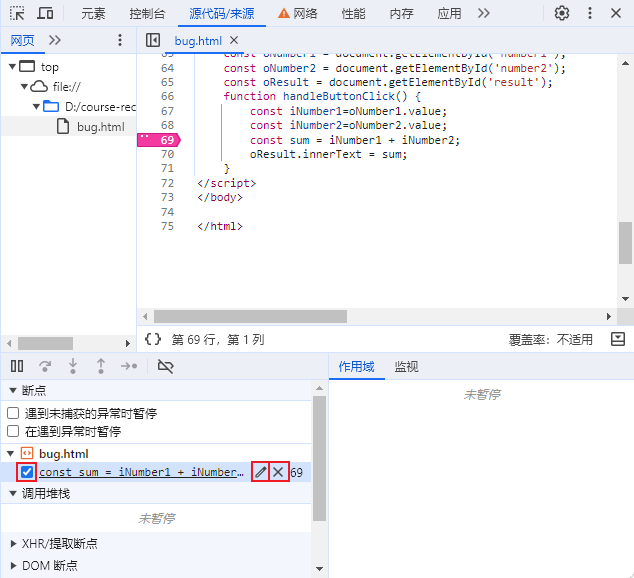Click the step over icon
Image resolution: width=634 pixels, height=578 pixels.
[x=45, y=366]
